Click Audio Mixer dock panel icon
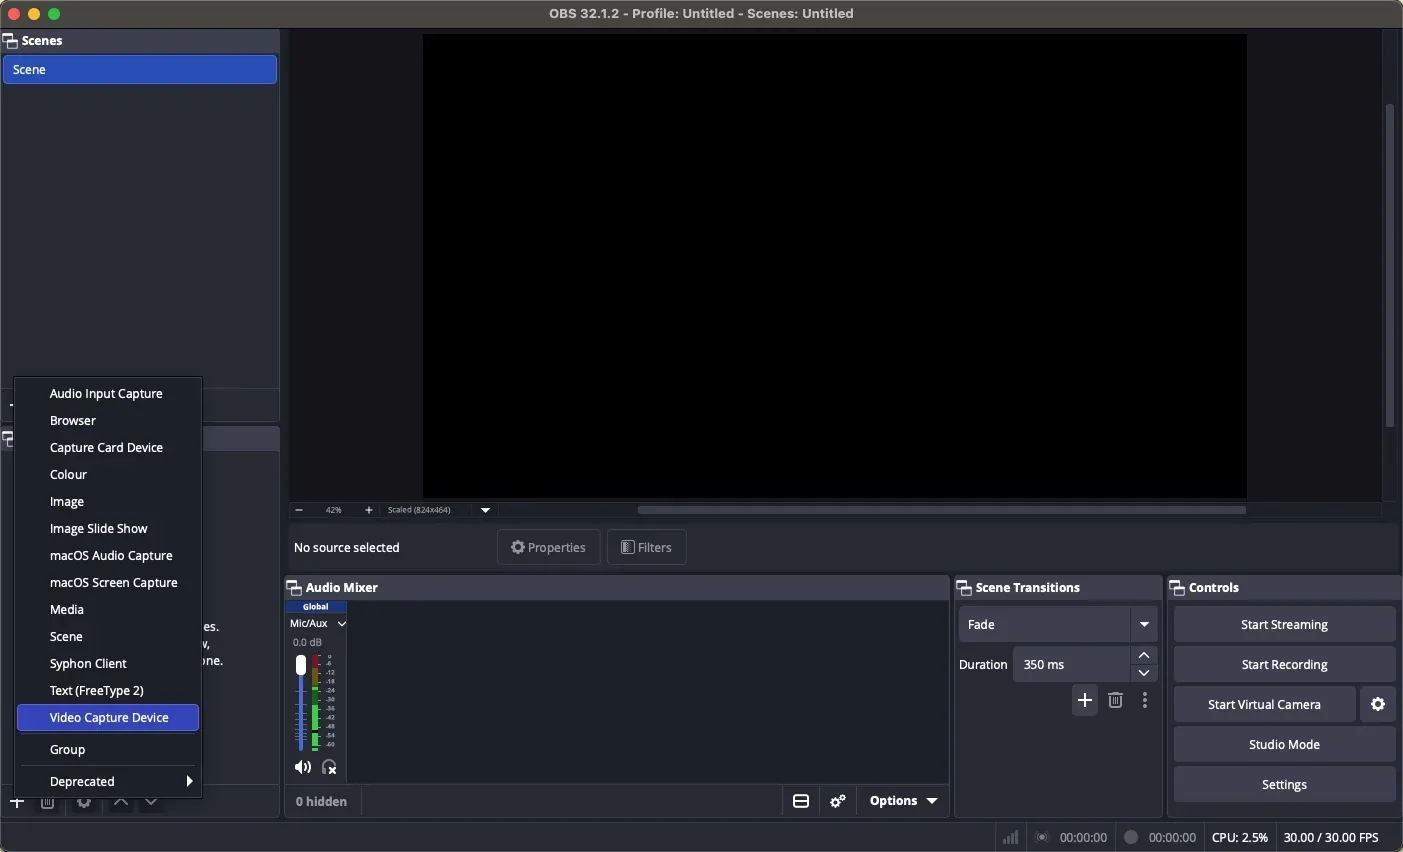Viewport: 1403px width, 852px height. [294, 588]
